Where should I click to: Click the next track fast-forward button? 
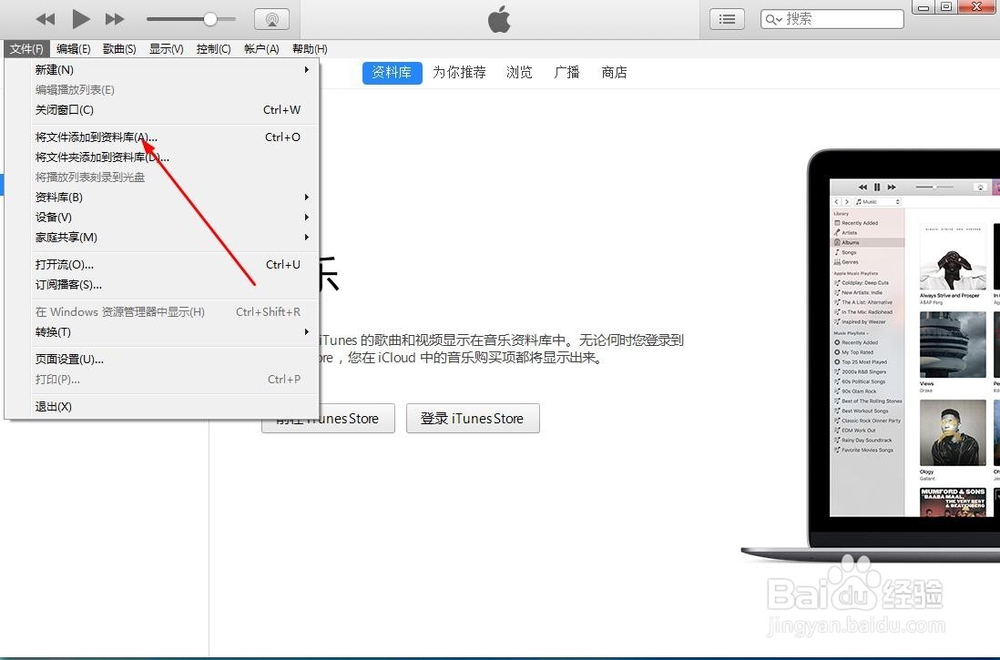[115, 19]
